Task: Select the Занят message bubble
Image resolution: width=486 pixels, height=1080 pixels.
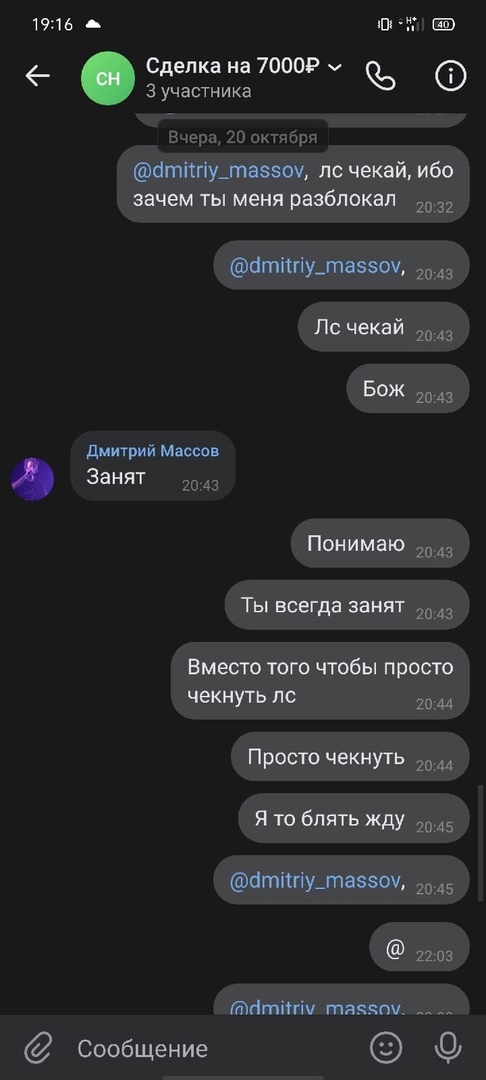Action: (x=153, y=466)
